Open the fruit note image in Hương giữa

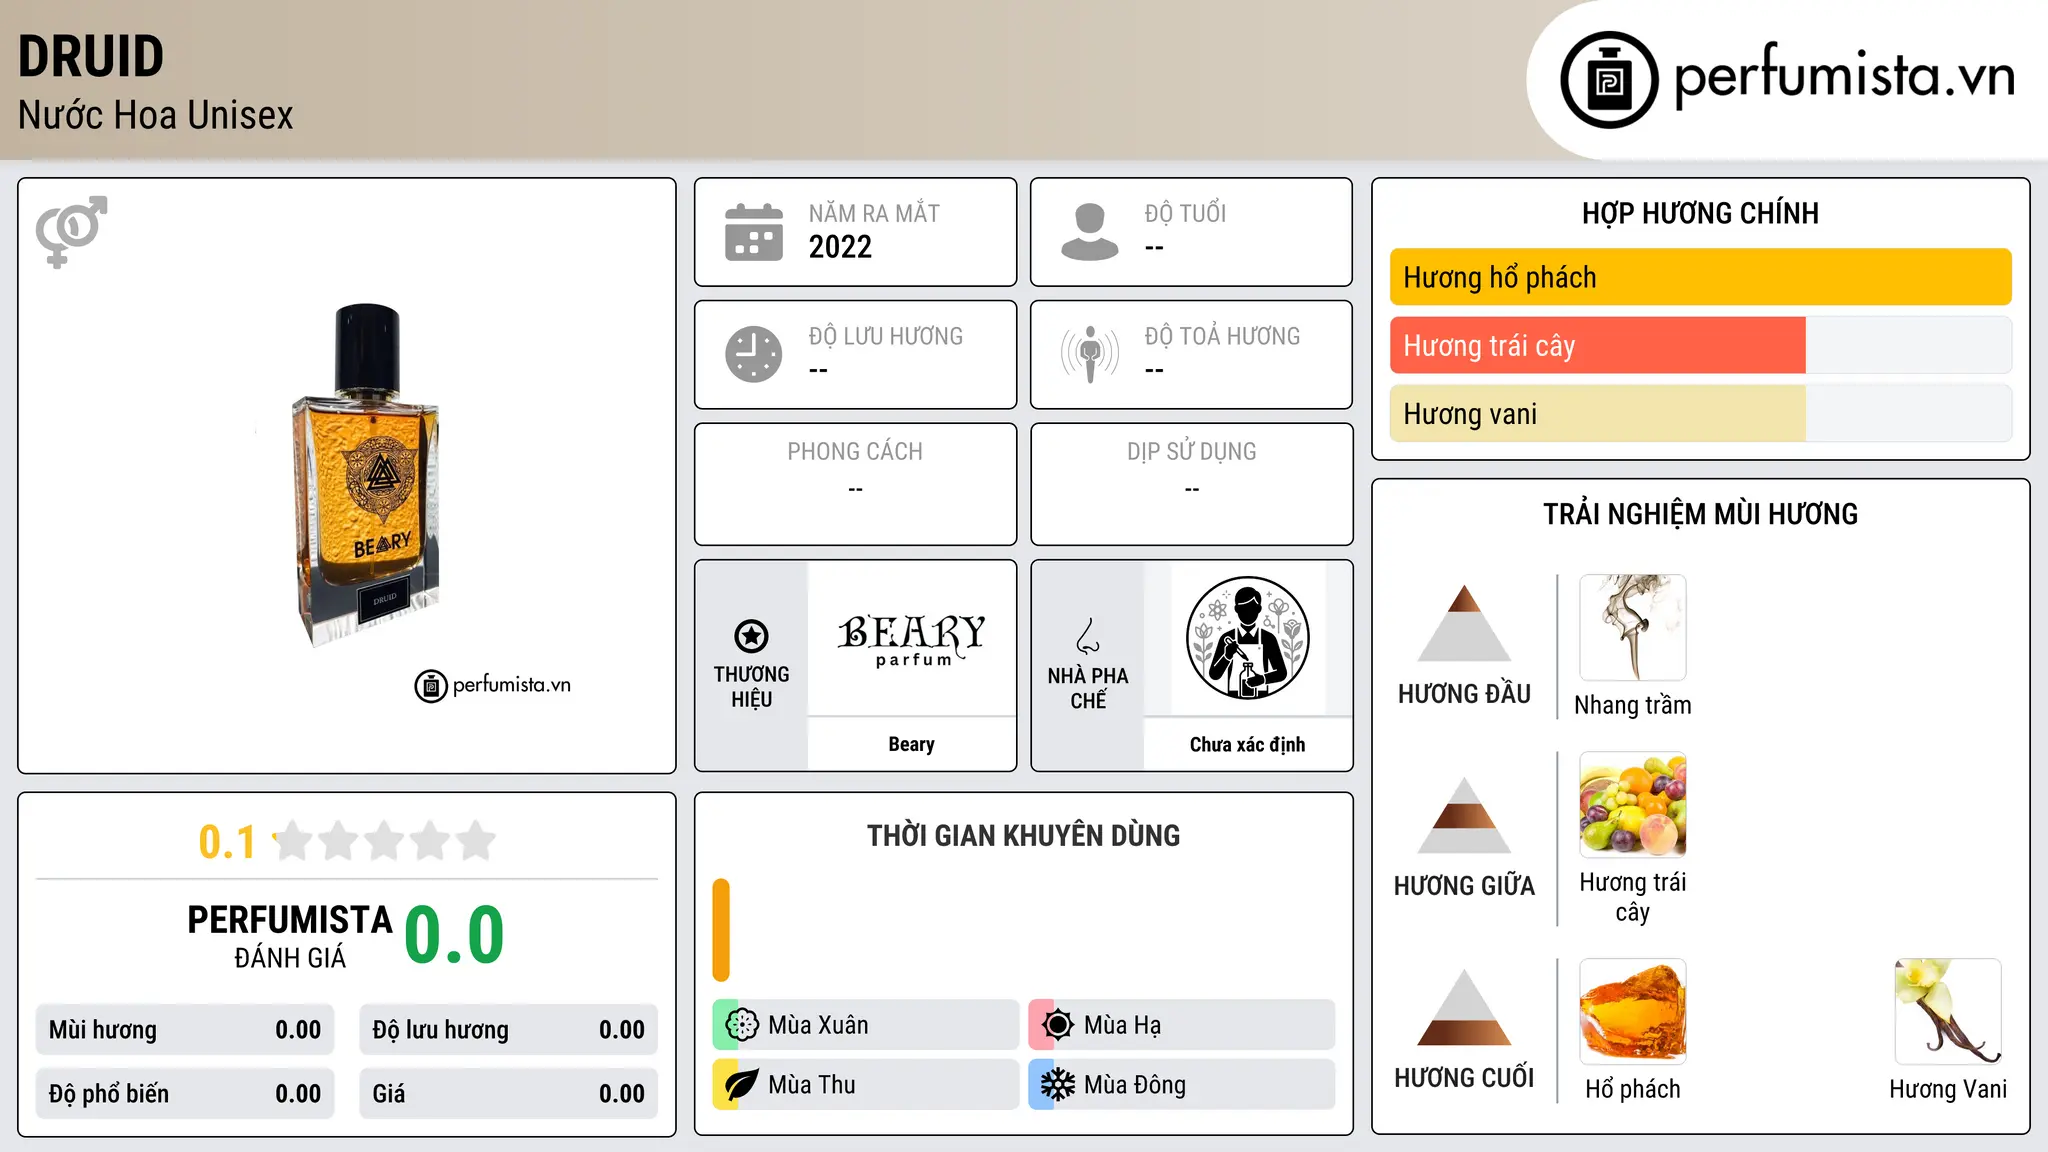pyautogui.click(x=1633, y=805)
